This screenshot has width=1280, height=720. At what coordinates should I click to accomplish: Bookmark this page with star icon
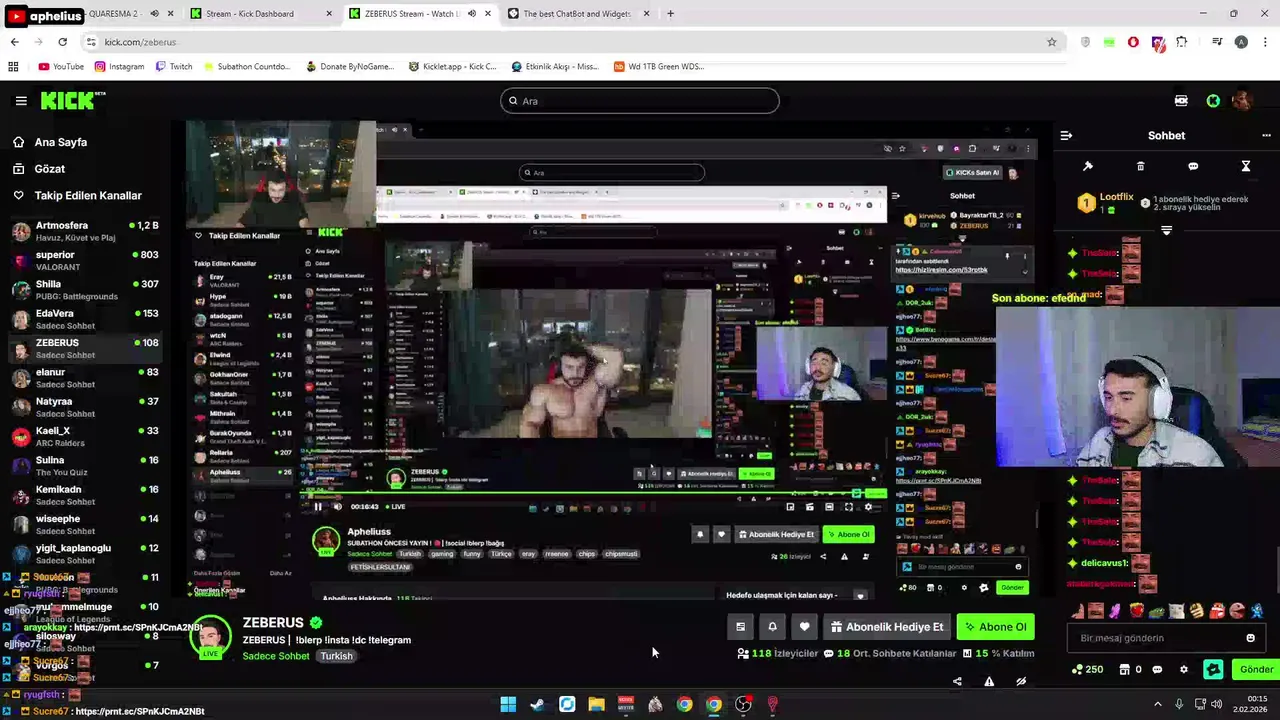pos(1051,42)
